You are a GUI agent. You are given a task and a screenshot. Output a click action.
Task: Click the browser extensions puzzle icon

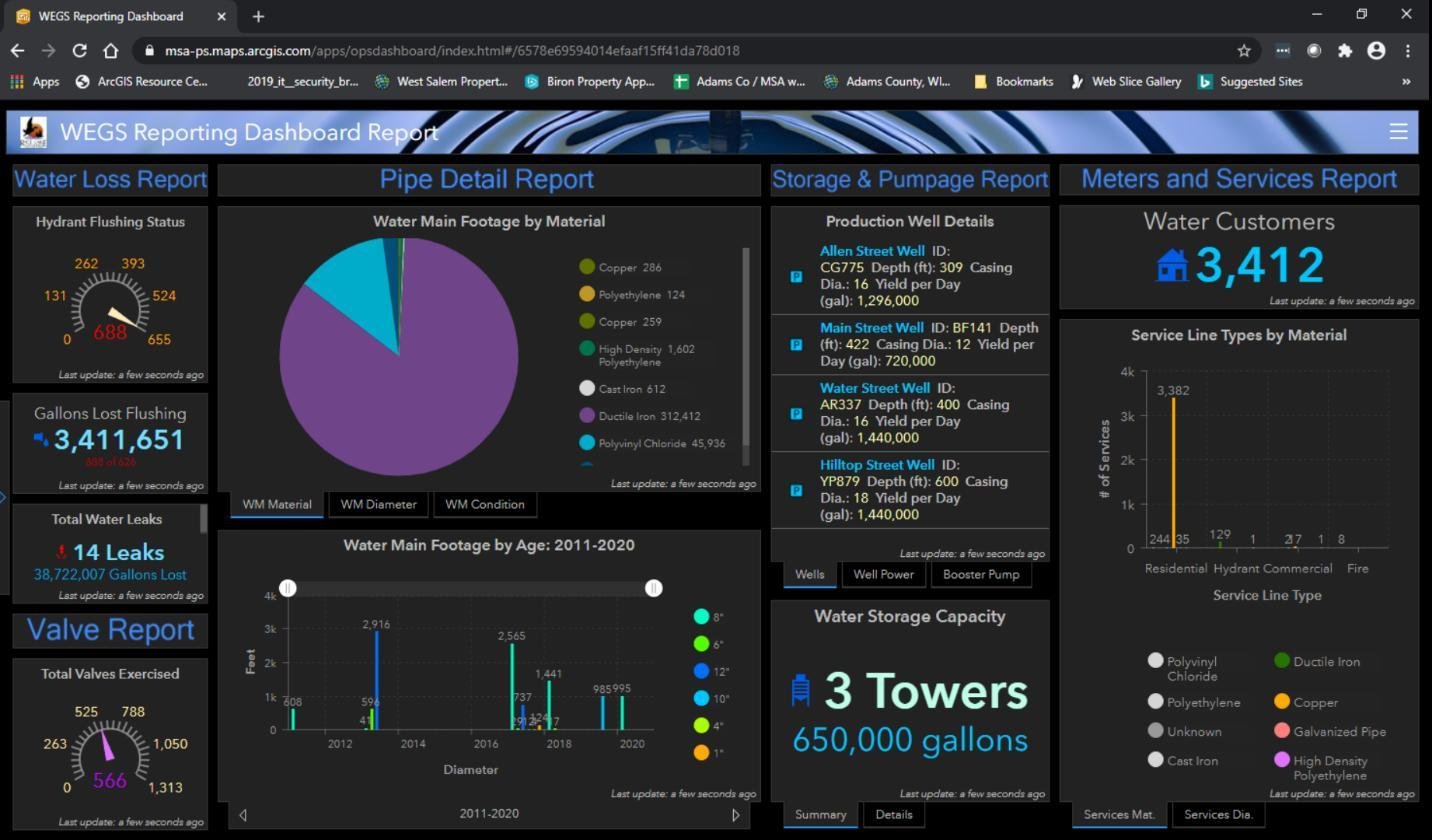[1345, 50]
